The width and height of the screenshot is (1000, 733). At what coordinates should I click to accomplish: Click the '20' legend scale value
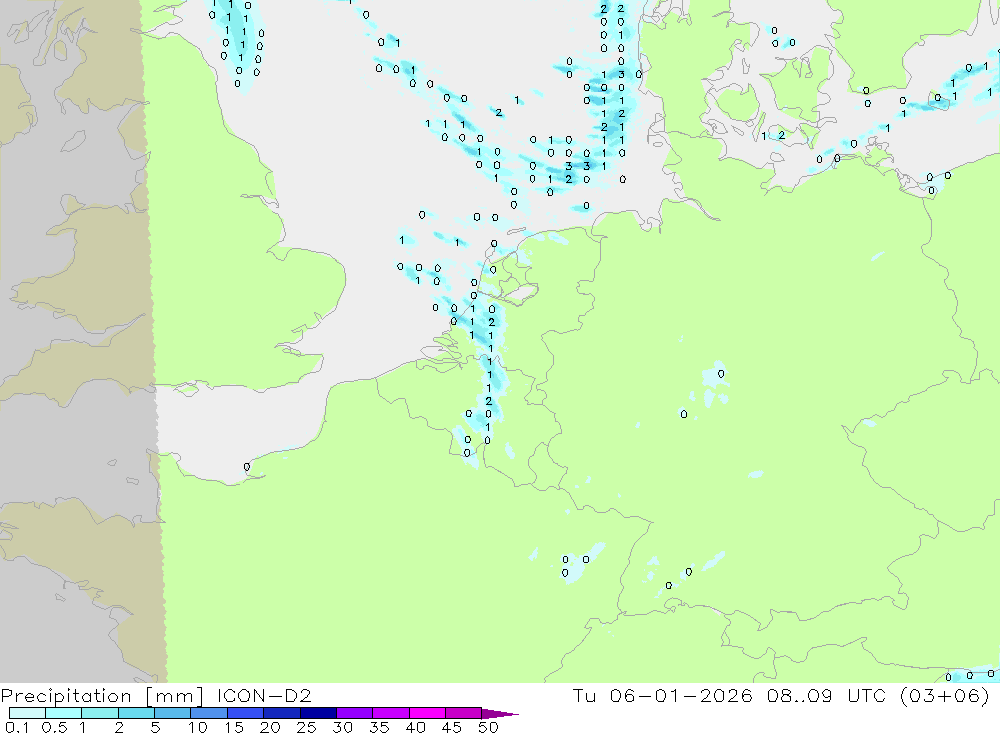[x=270, y=727]
